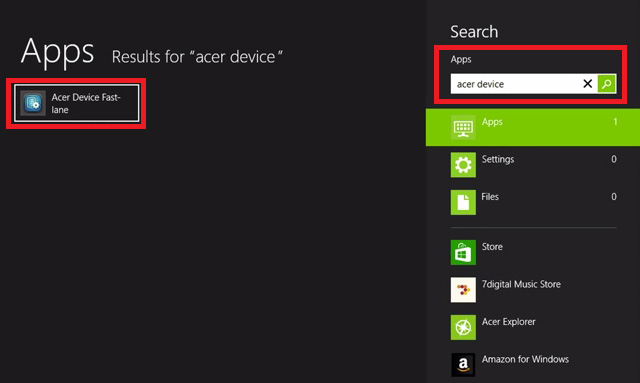Choose the Apps search category label

pos(492,122)
